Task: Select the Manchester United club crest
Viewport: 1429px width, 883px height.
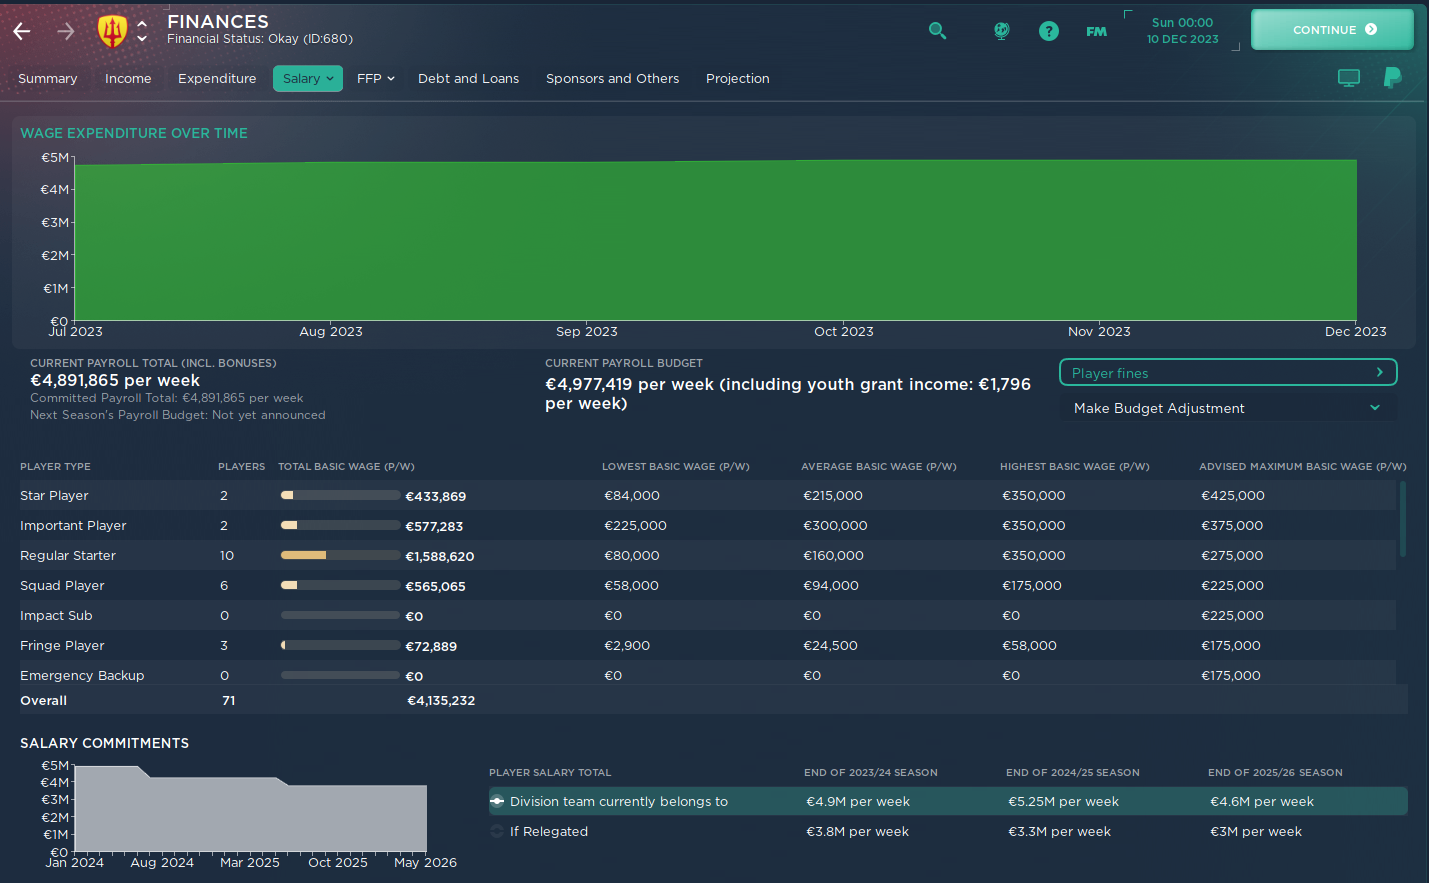Action: pyautogui.click(x=113, y=29)
